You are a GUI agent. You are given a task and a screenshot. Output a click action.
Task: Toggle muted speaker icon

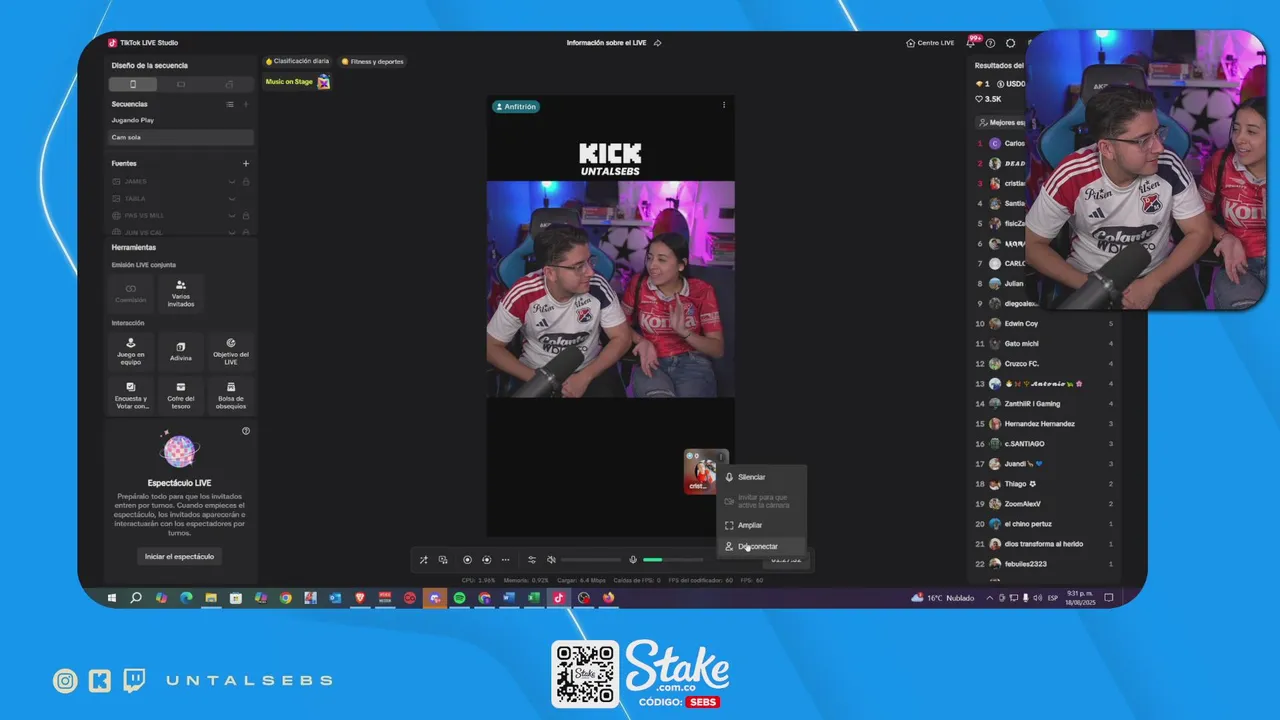551,560
